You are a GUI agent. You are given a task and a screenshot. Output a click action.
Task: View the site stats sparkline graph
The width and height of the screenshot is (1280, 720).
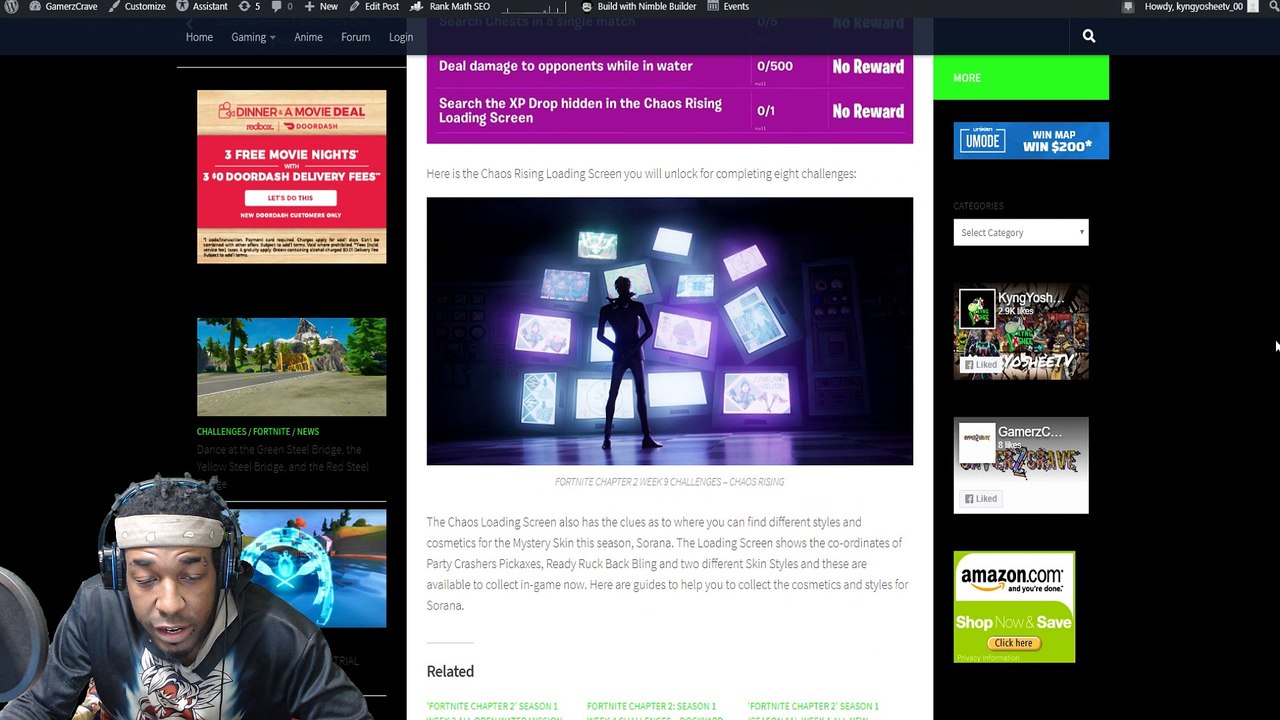point(534,6)
